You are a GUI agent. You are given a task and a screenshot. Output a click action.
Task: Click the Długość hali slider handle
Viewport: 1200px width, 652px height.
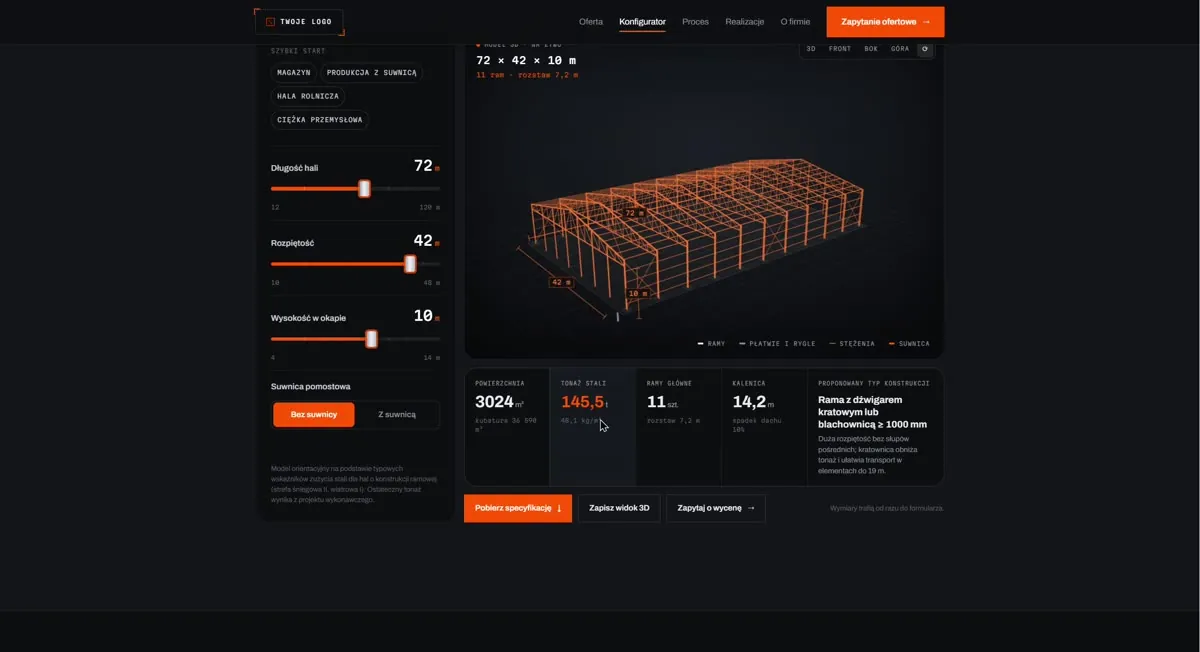364,188
